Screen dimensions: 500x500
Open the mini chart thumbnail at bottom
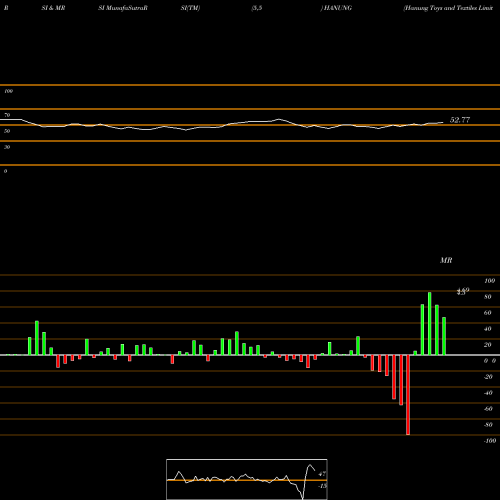click(247, 479)
